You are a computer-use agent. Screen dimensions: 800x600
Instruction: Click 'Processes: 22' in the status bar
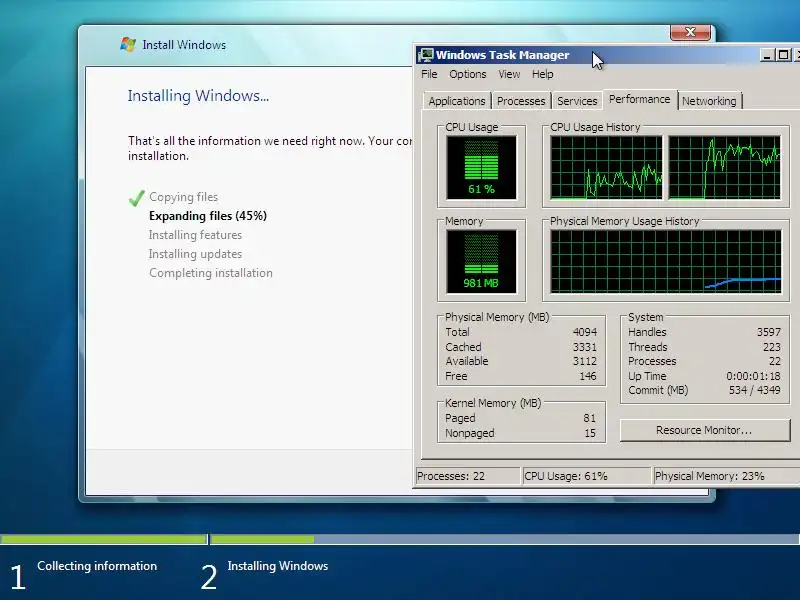point(451,476)
